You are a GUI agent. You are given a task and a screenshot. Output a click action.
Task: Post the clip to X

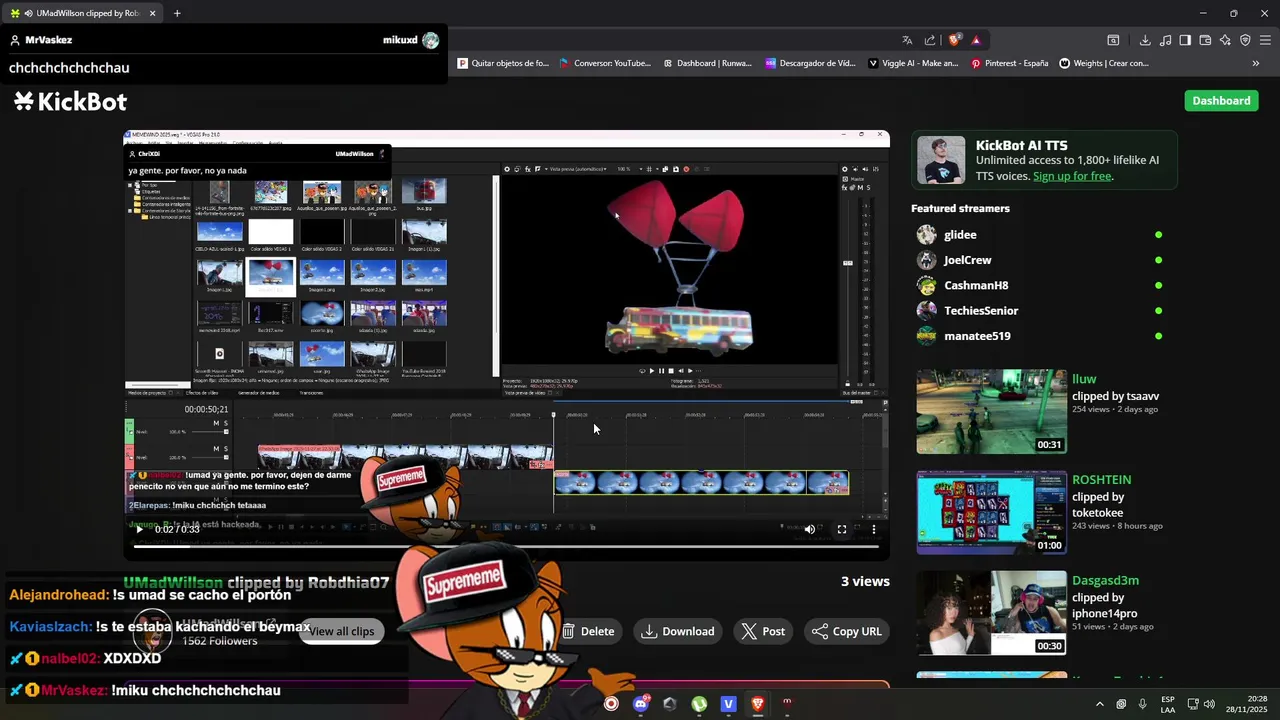click(x=763, y=631)
